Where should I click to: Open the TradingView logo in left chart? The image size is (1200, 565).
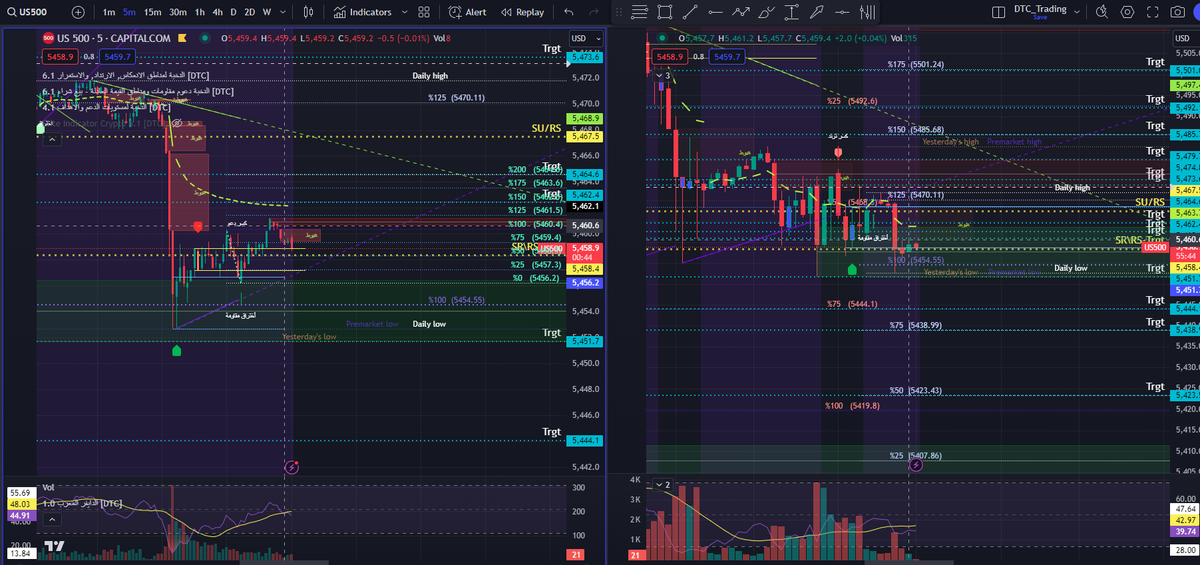[55, 547]
